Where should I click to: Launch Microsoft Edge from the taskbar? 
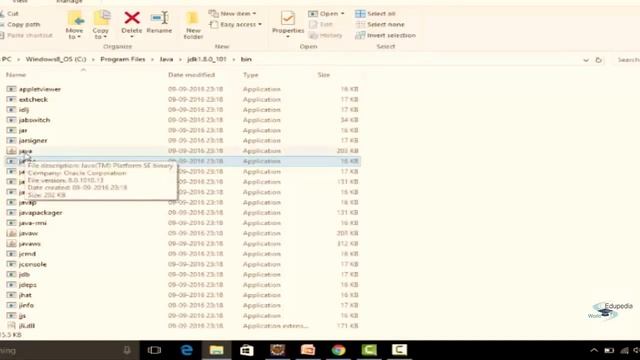(x=187, y=350)
